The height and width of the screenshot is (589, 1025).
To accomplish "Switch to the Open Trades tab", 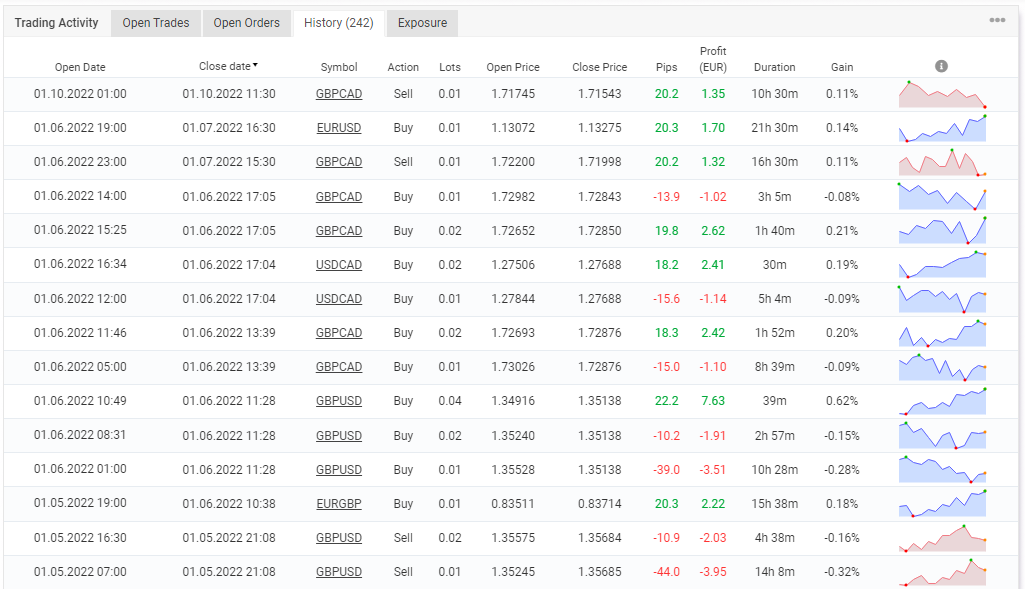I will pyautogui.click(x=156, y=23).
